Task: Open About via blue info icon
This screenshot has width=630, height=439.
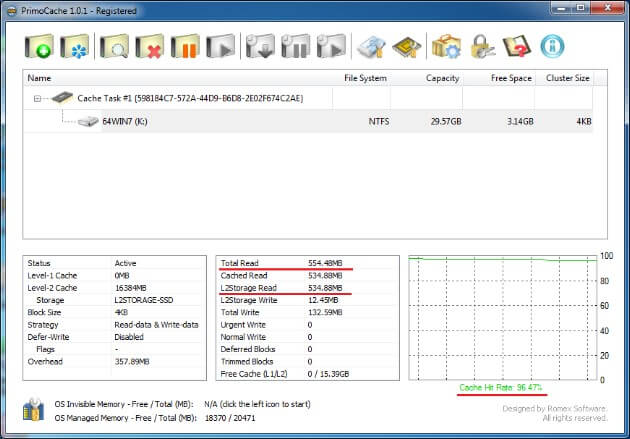Action: [x=552, y=46]
